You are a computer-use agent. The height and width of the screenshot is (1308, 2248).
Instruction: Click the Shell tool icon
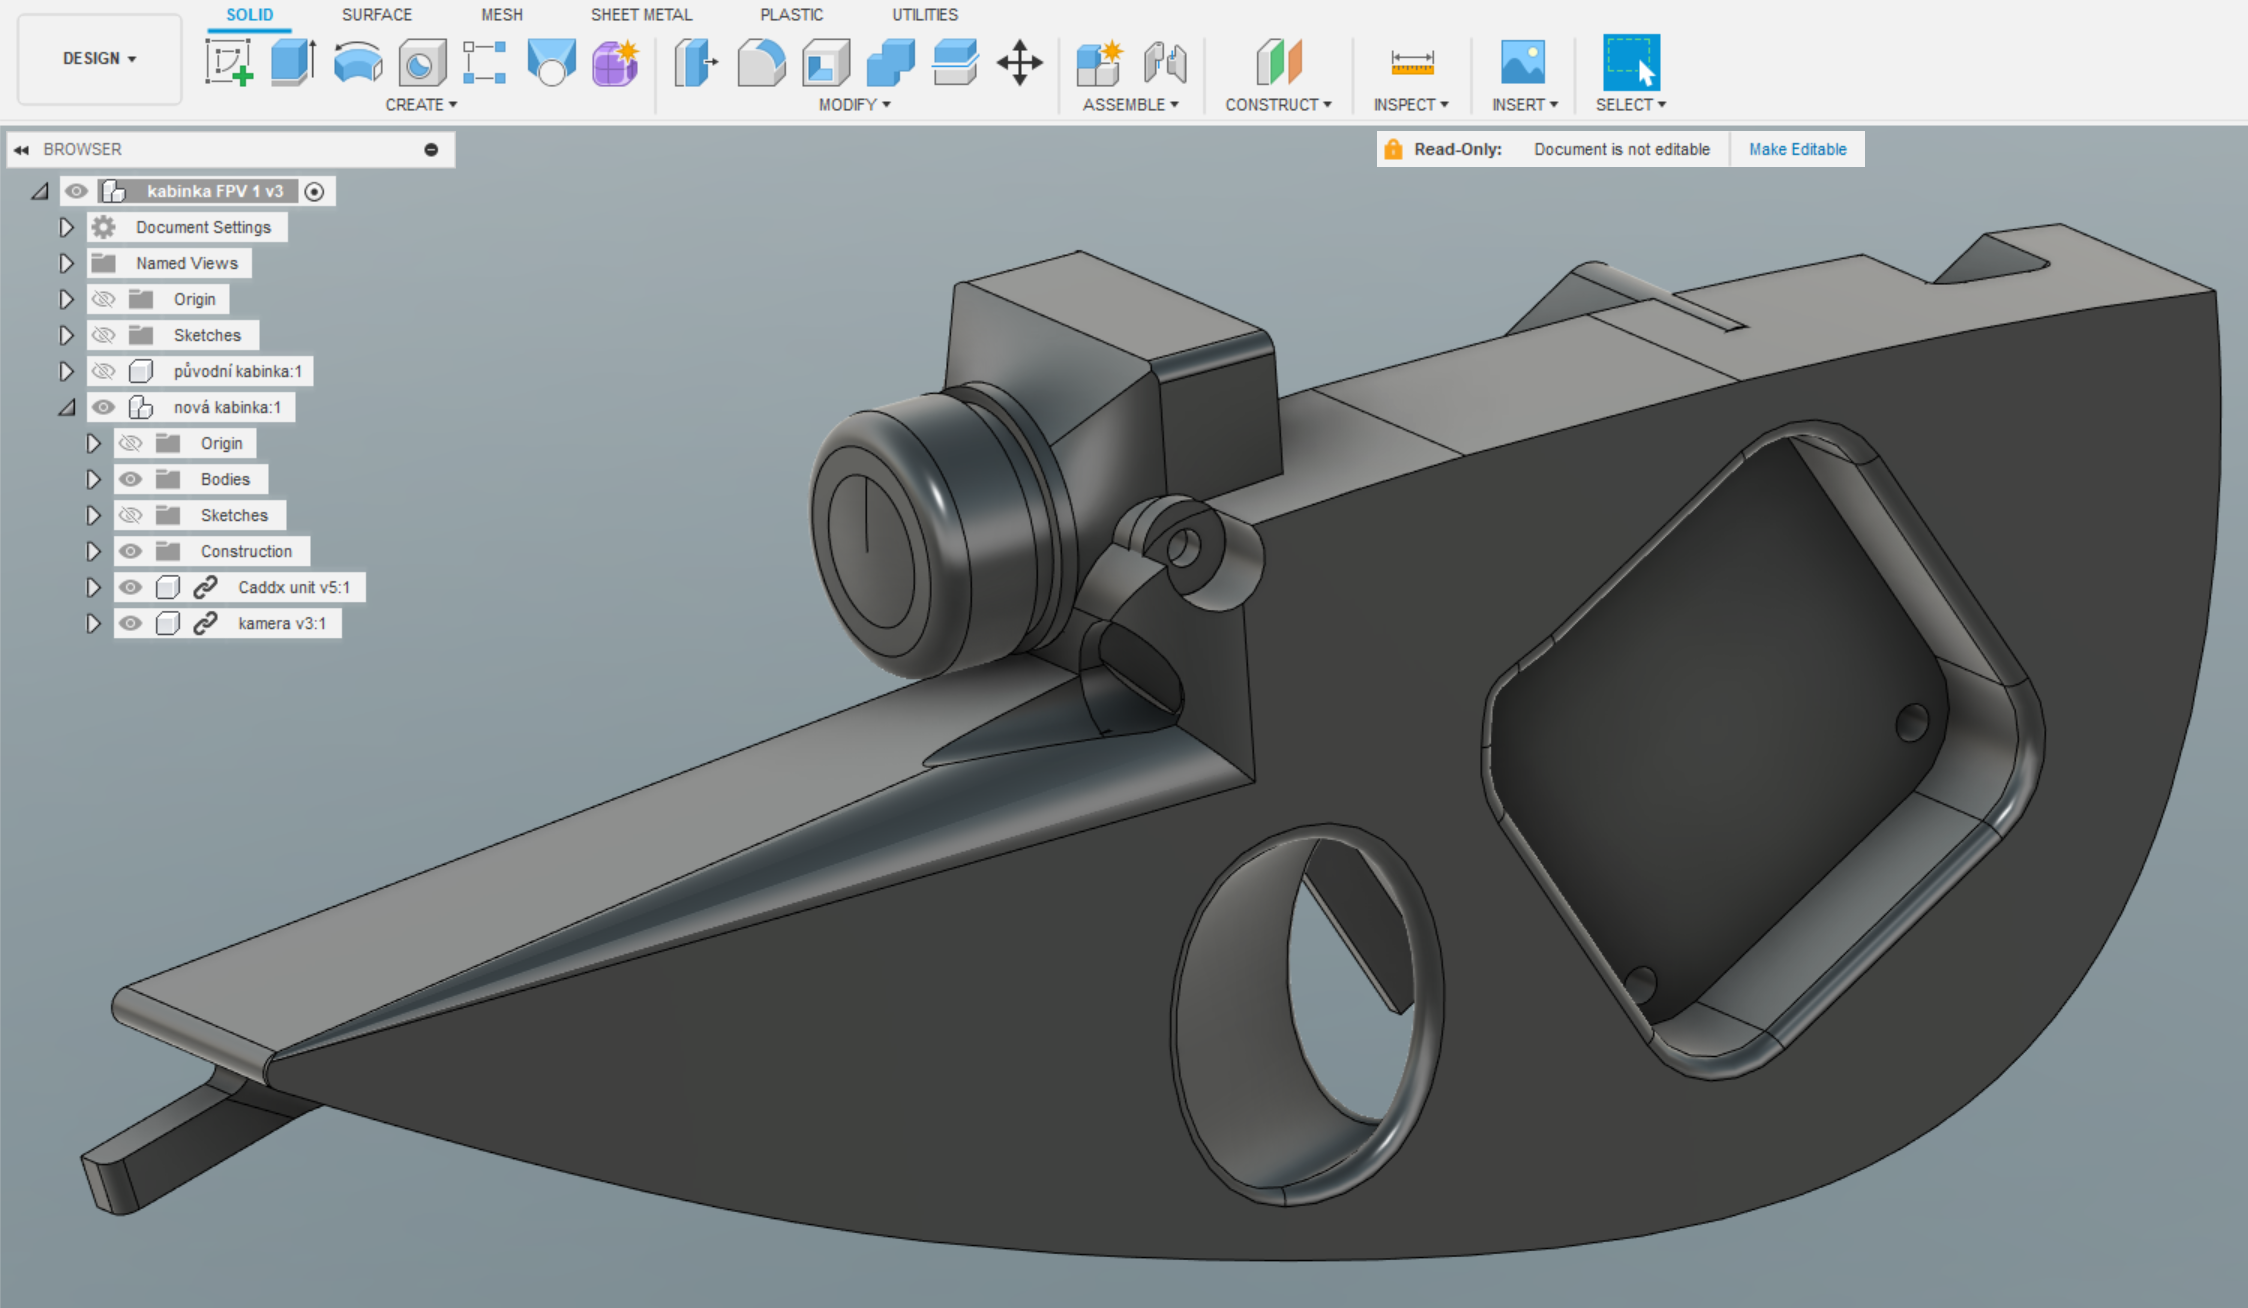826,62
